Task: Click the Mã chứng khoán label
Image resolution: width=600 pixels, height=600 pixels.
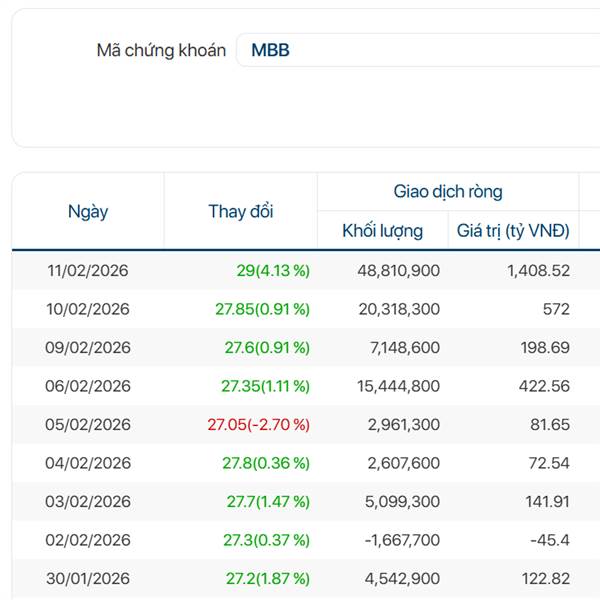Action: click(x=161, y=50)
